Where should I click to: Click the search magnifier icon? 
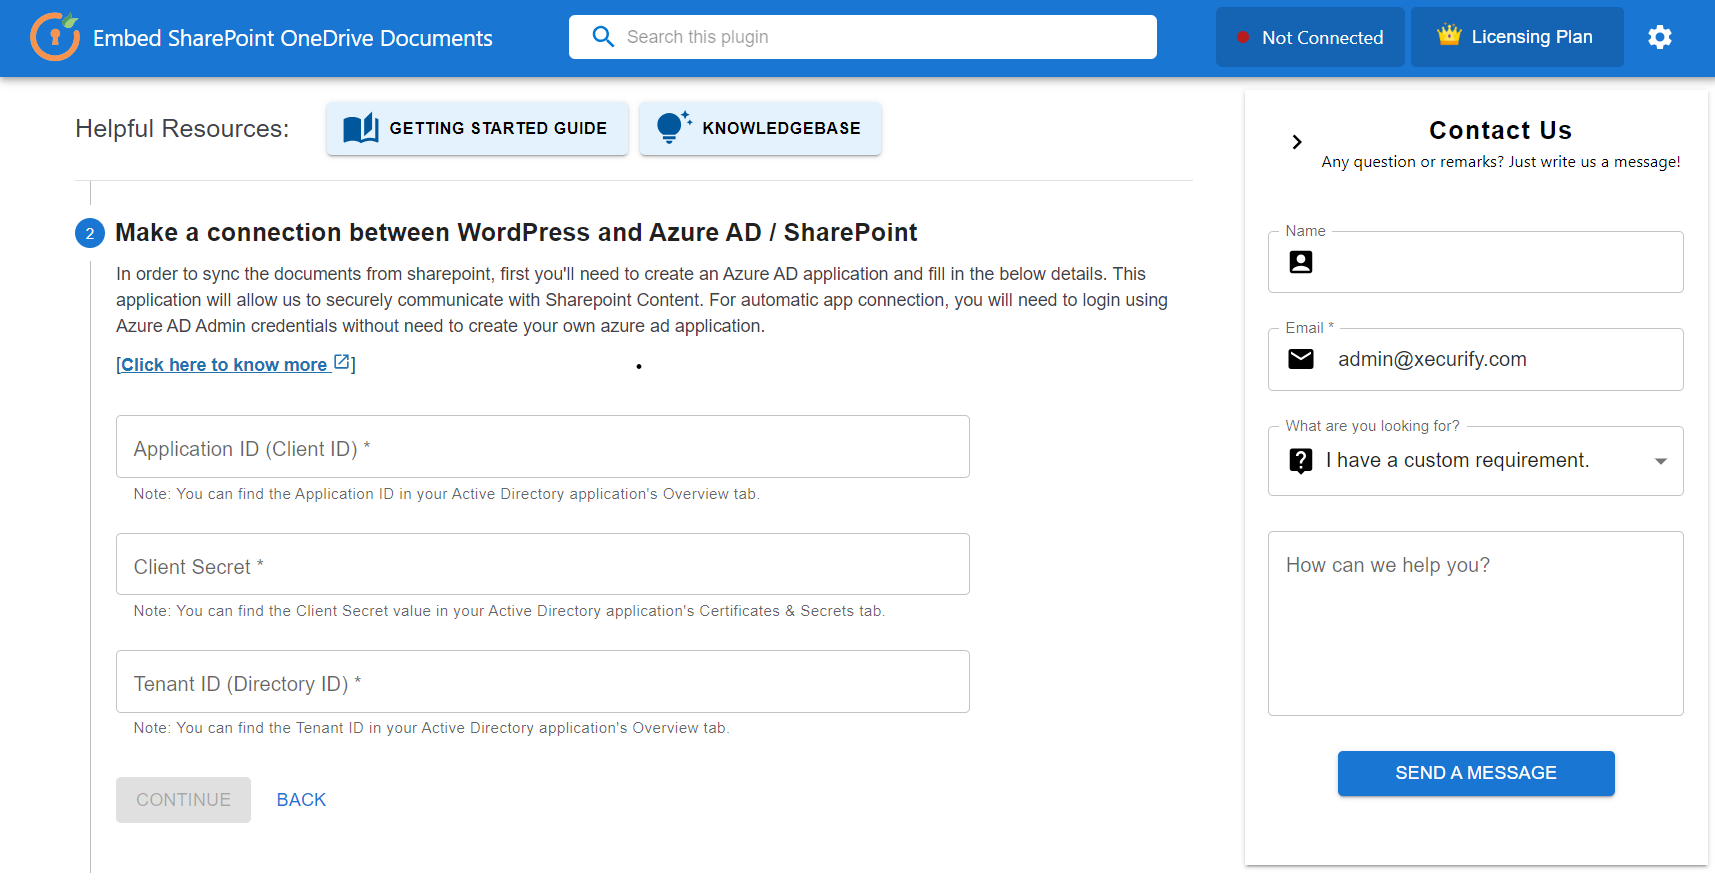(603, 37)
